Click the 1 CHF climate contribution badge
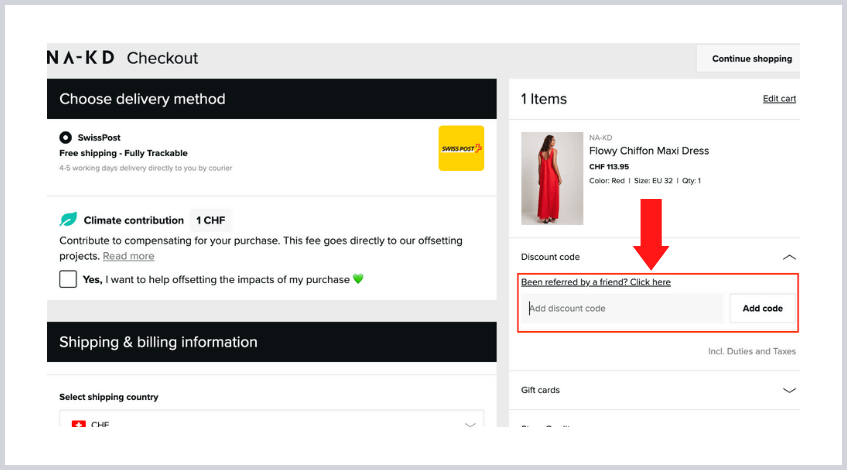Viewport: 847px width, 470px height. (210, 220)
